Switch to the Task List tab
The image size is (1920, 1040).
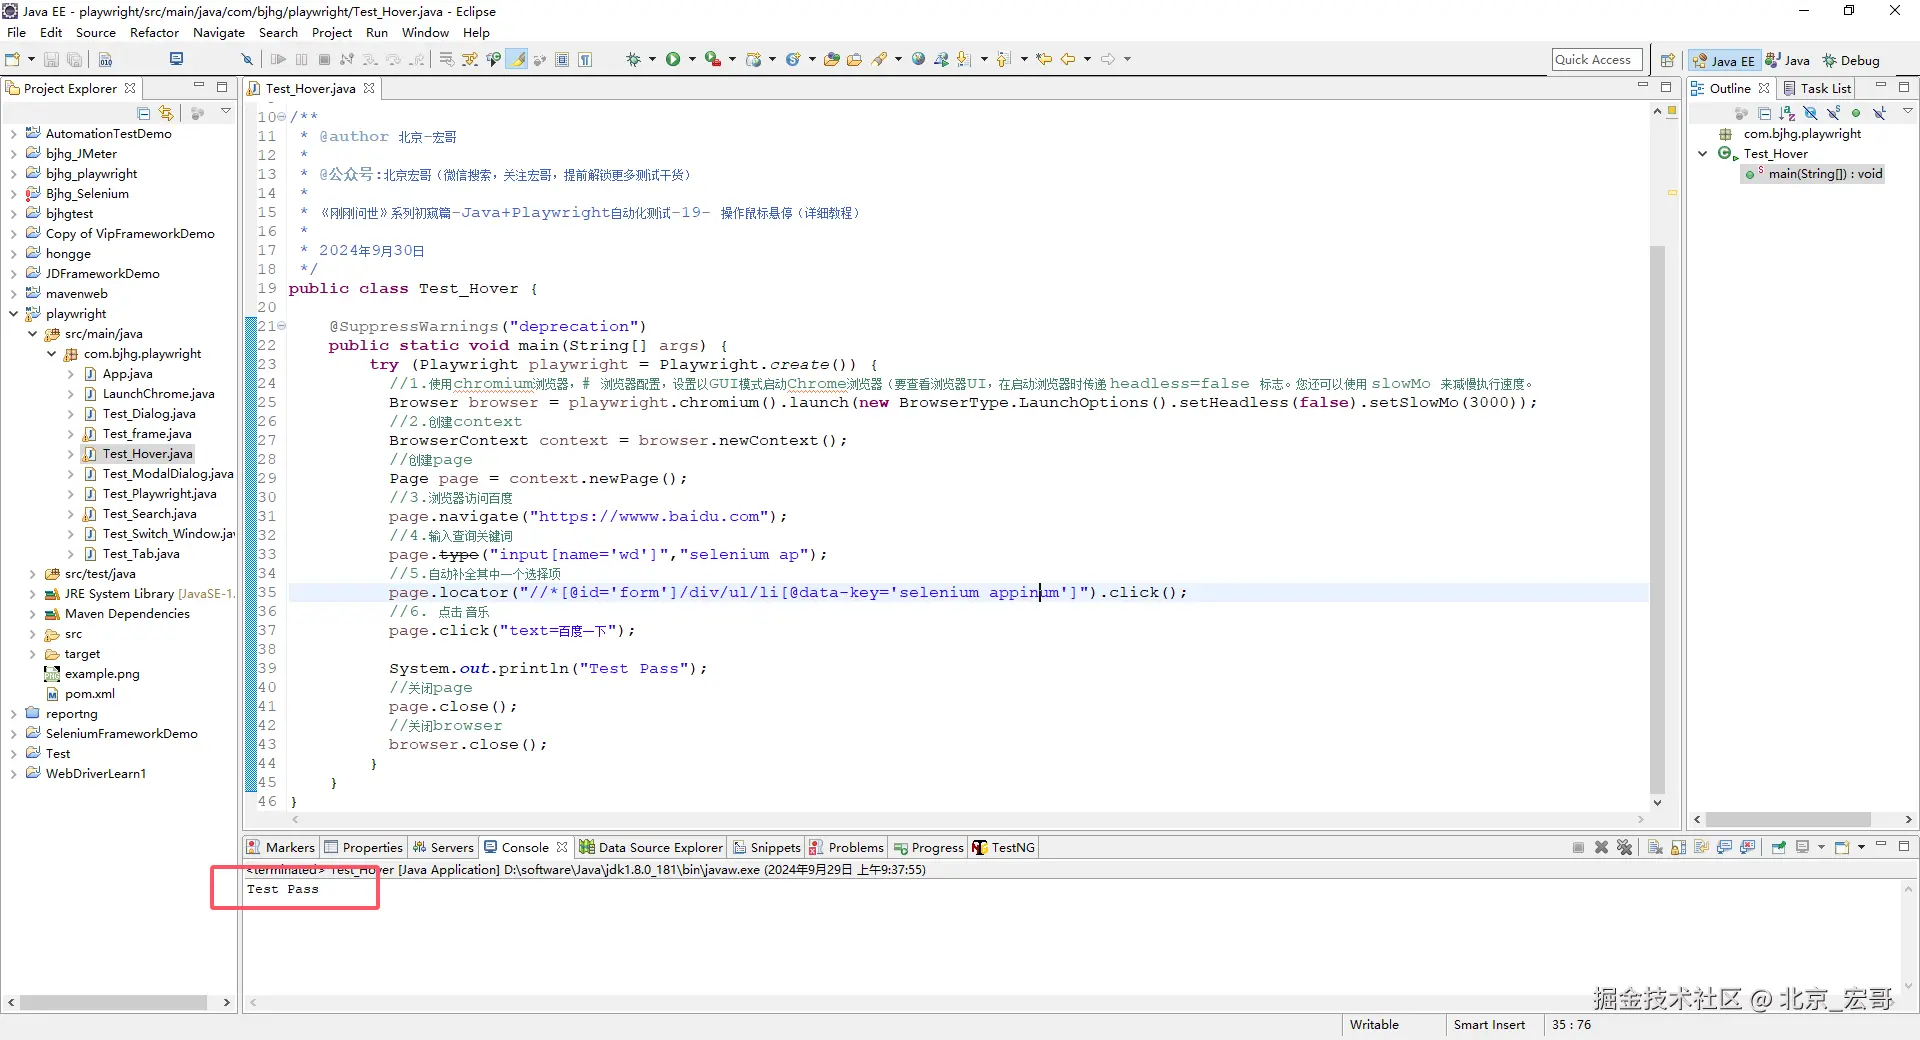pos(1817,88)
